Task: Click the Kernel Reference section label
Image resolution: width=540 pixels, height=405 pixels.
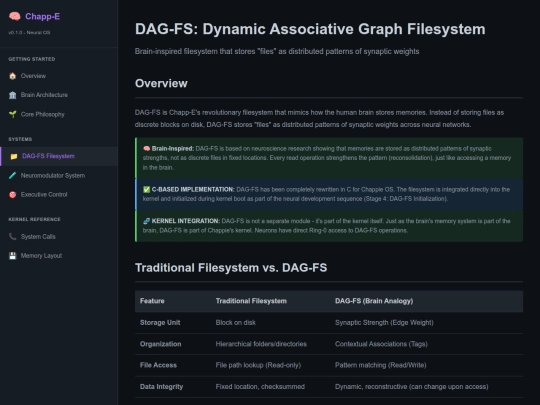Action: tap(34, 219)
